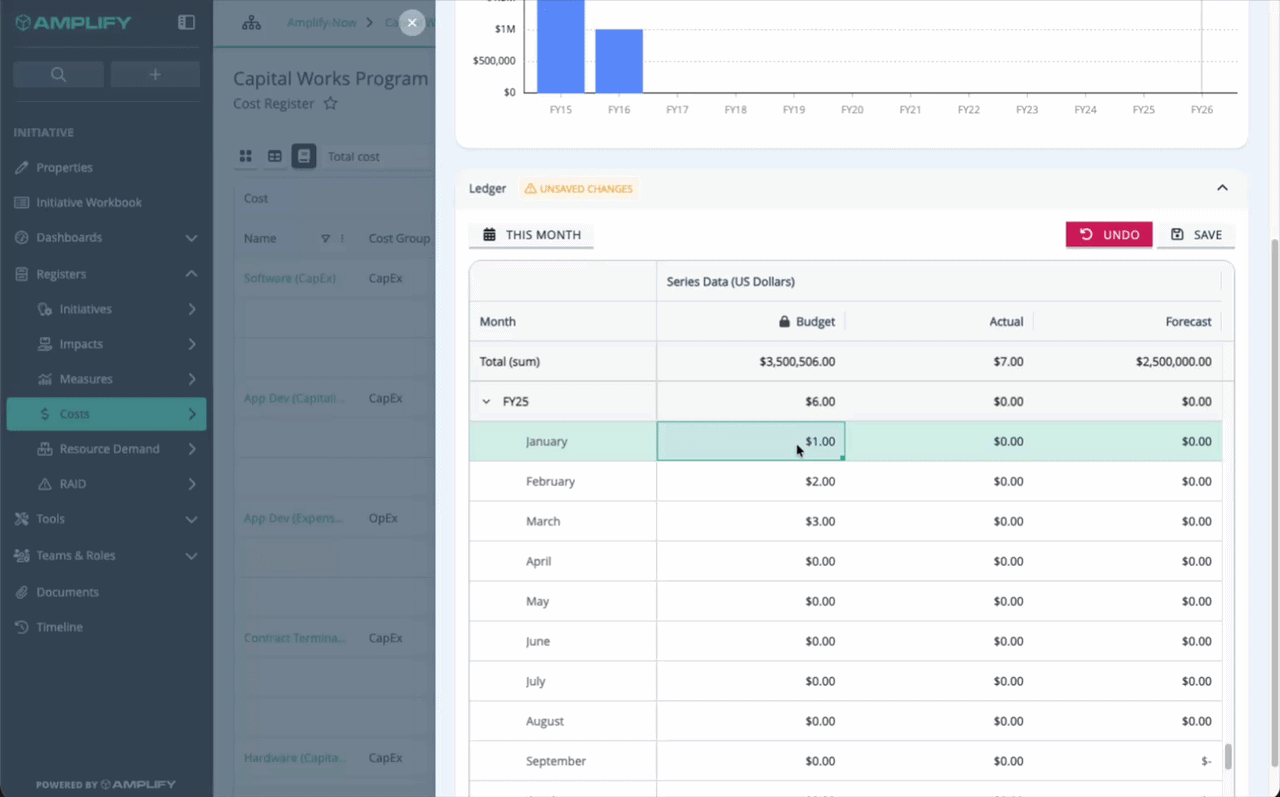
Task: Star the Cost Register as favorite
Action: tap(330, 104)
